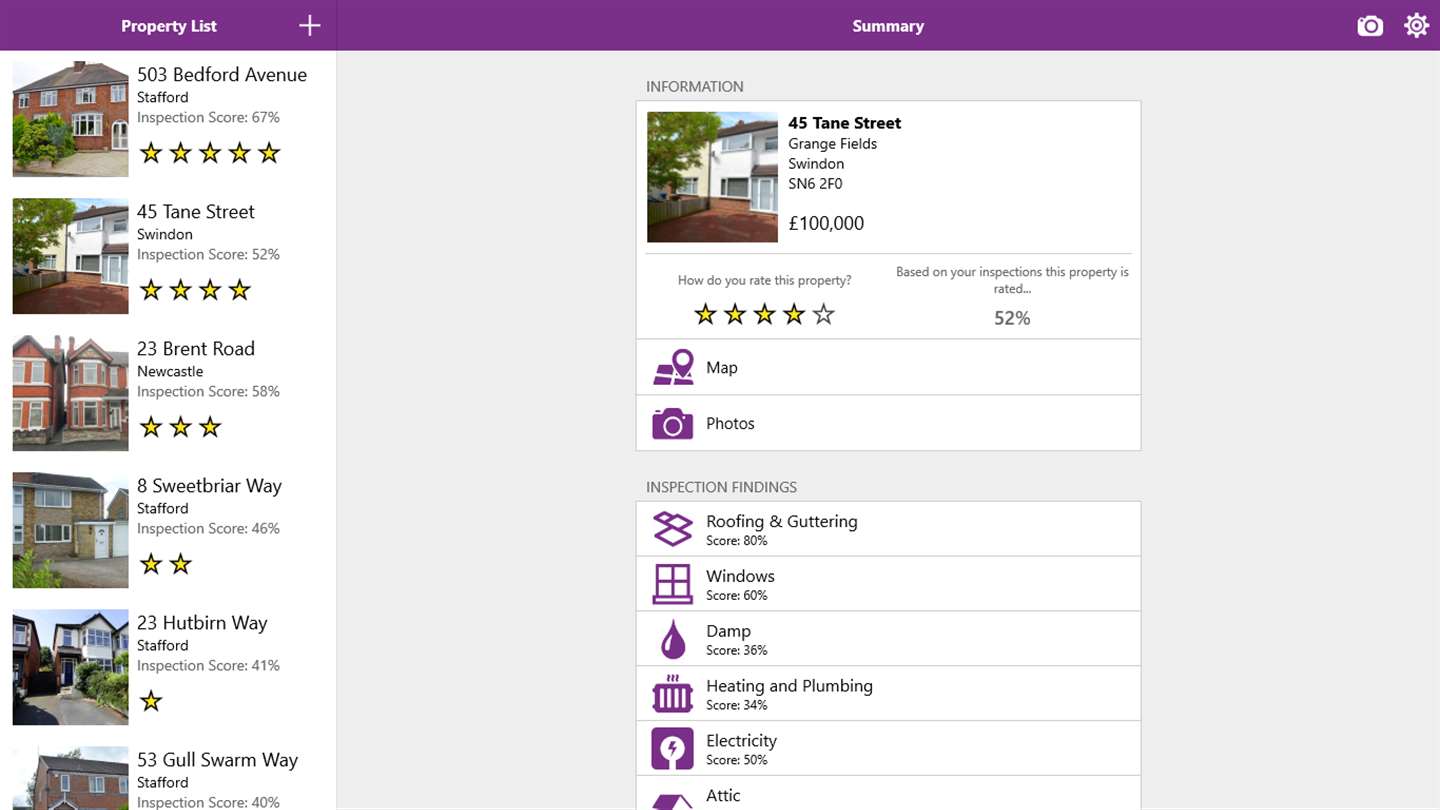Click the 45 Tane Street list star rating
1440x810 pixels.
click(195, 290)
